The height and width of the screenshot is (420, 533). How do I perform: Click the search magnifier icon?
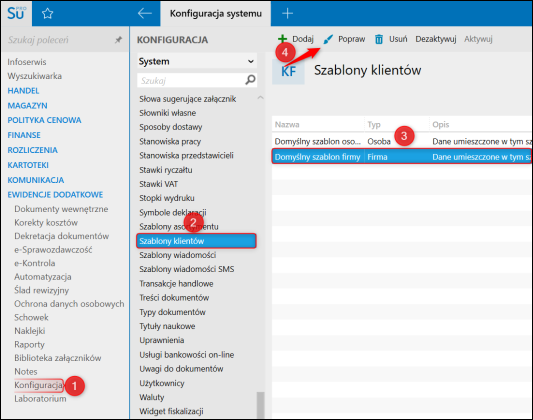(x=251, y=80)
